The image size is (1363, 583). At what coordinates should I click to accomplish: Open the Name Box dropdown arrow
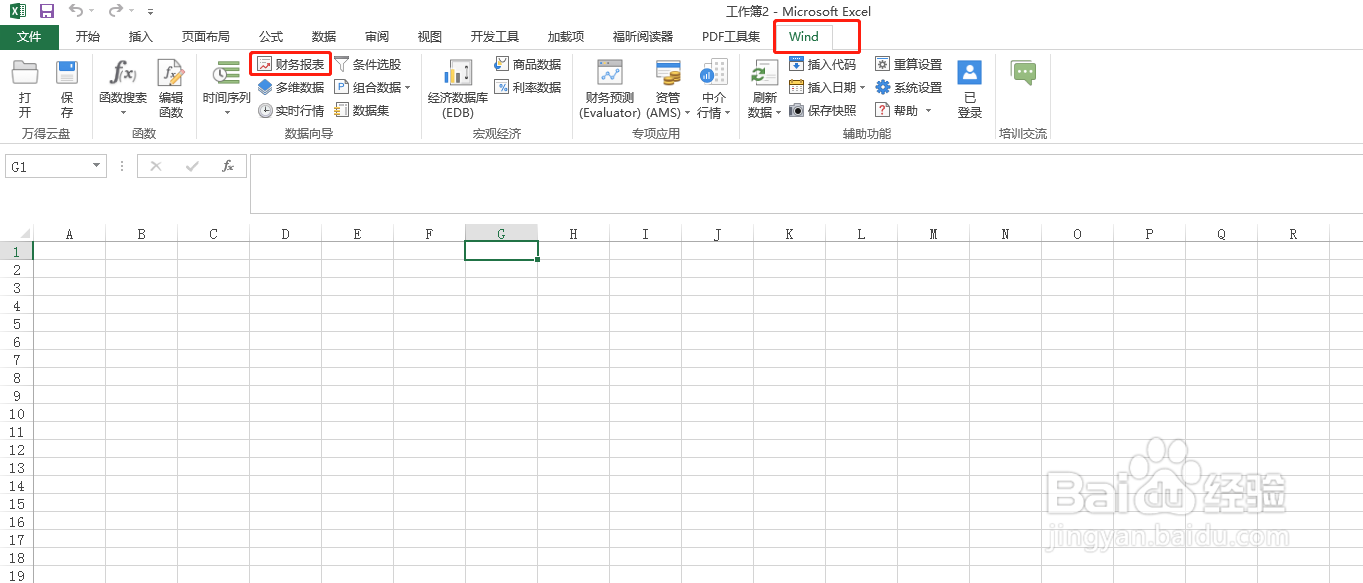coord(96,166)
